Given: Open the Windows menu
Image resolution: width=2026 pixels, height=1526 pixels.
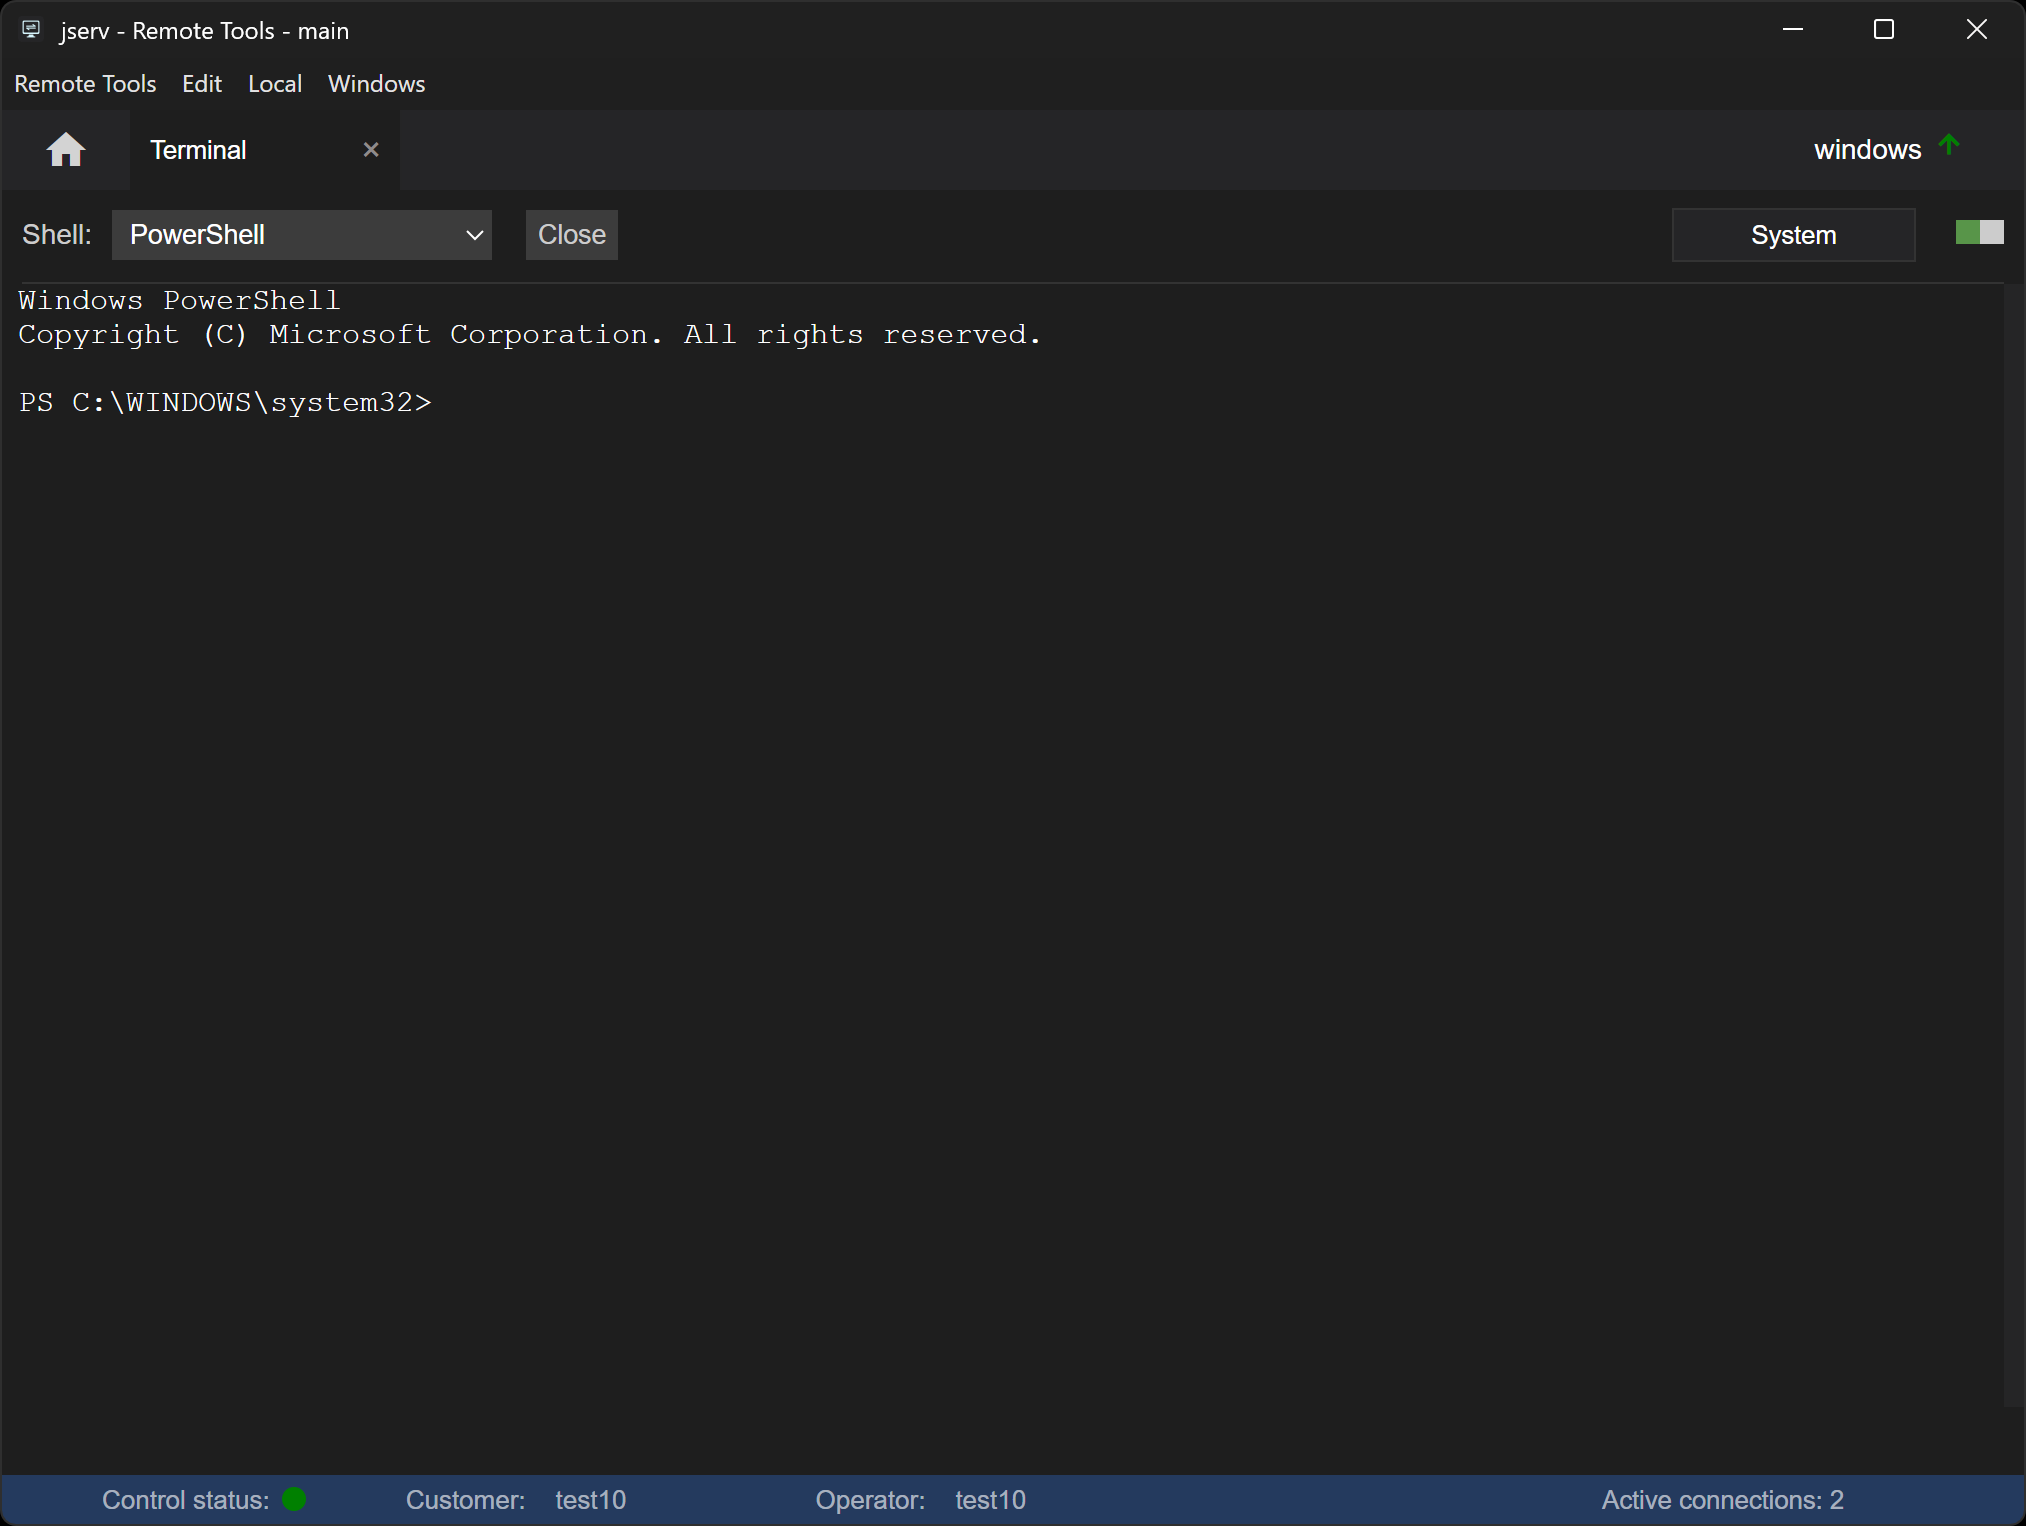Looking at the screenshot, I should coord(377,84).
